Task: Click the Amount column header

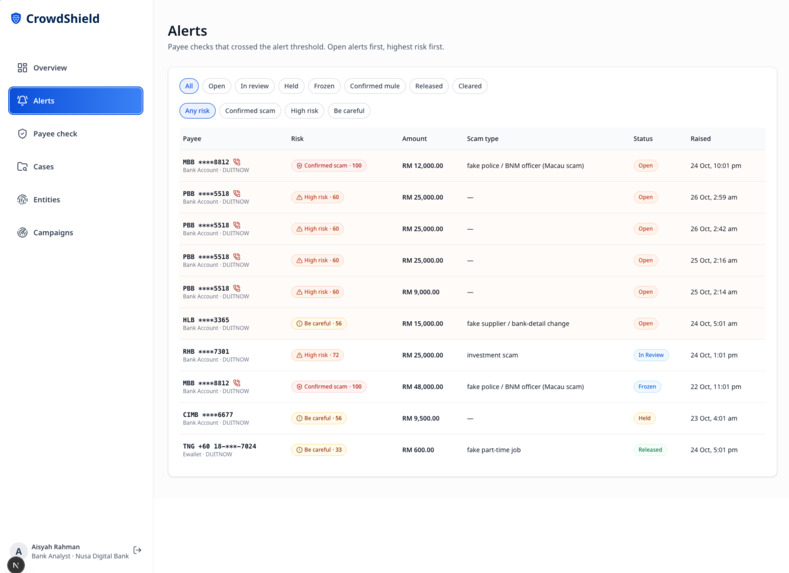Action: click(x=415, y=139)
